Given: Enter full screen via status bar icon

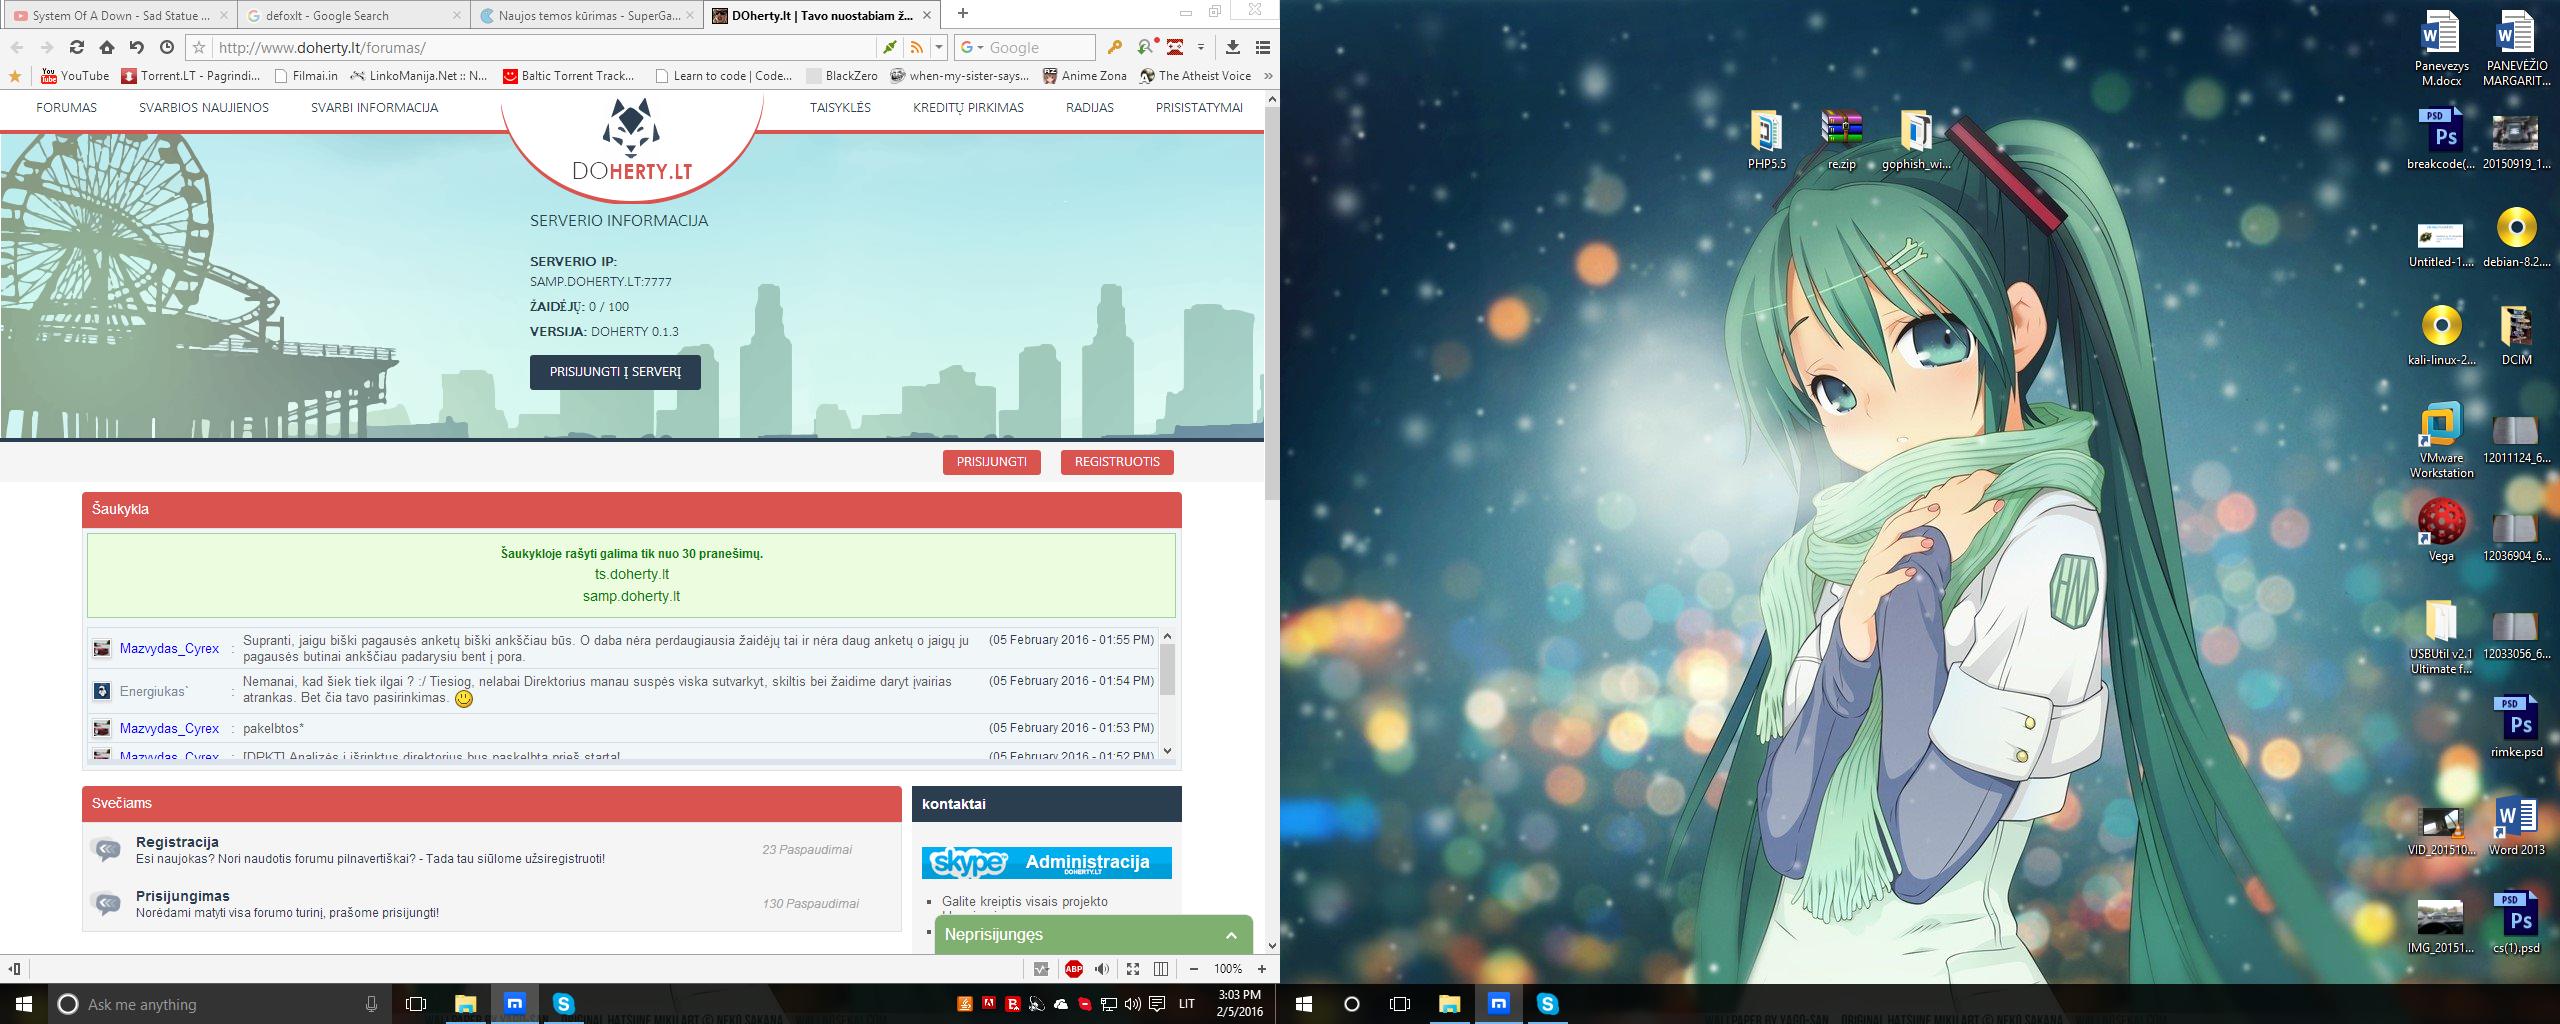Looking at the screenshot, I should pos(1133,968).
